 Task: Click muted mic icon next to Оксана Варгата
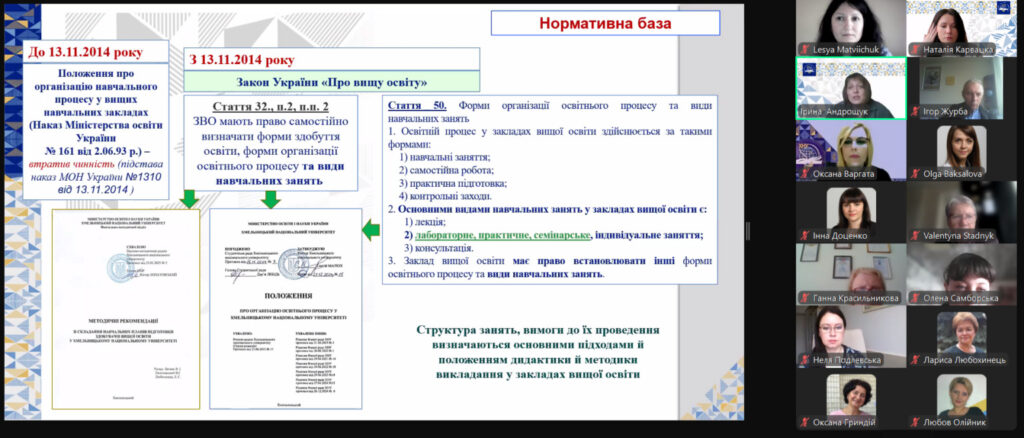point(804,173)
